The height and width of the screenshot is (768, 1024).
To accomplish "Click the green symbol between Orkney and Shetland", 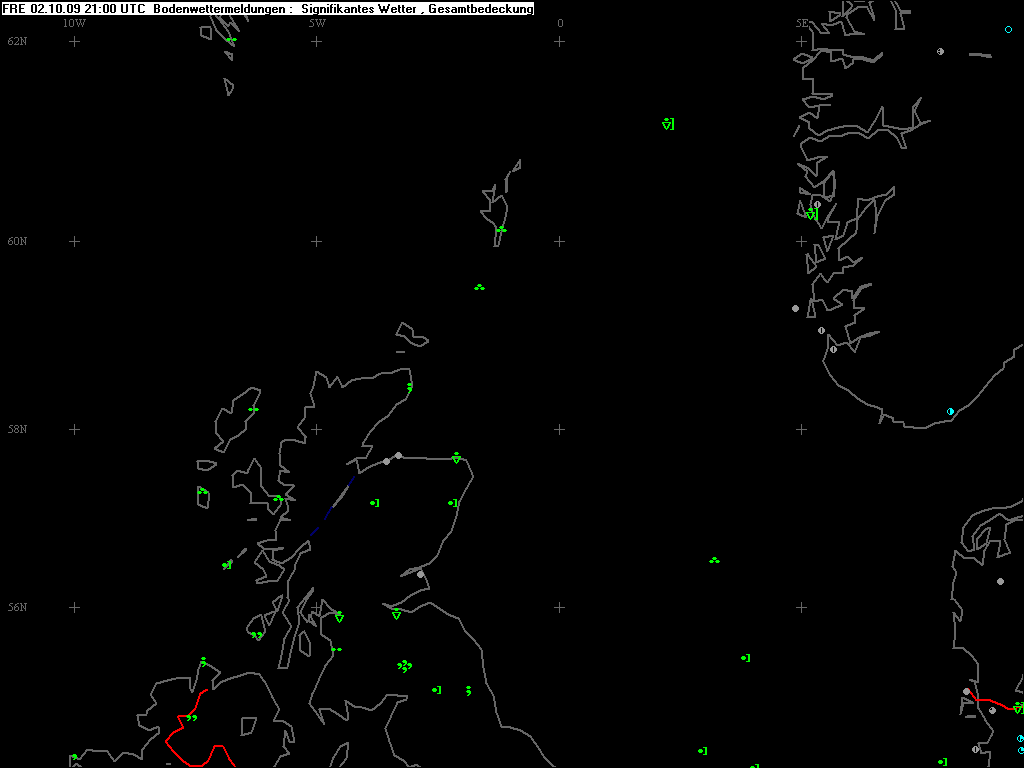I will [479, 288].
